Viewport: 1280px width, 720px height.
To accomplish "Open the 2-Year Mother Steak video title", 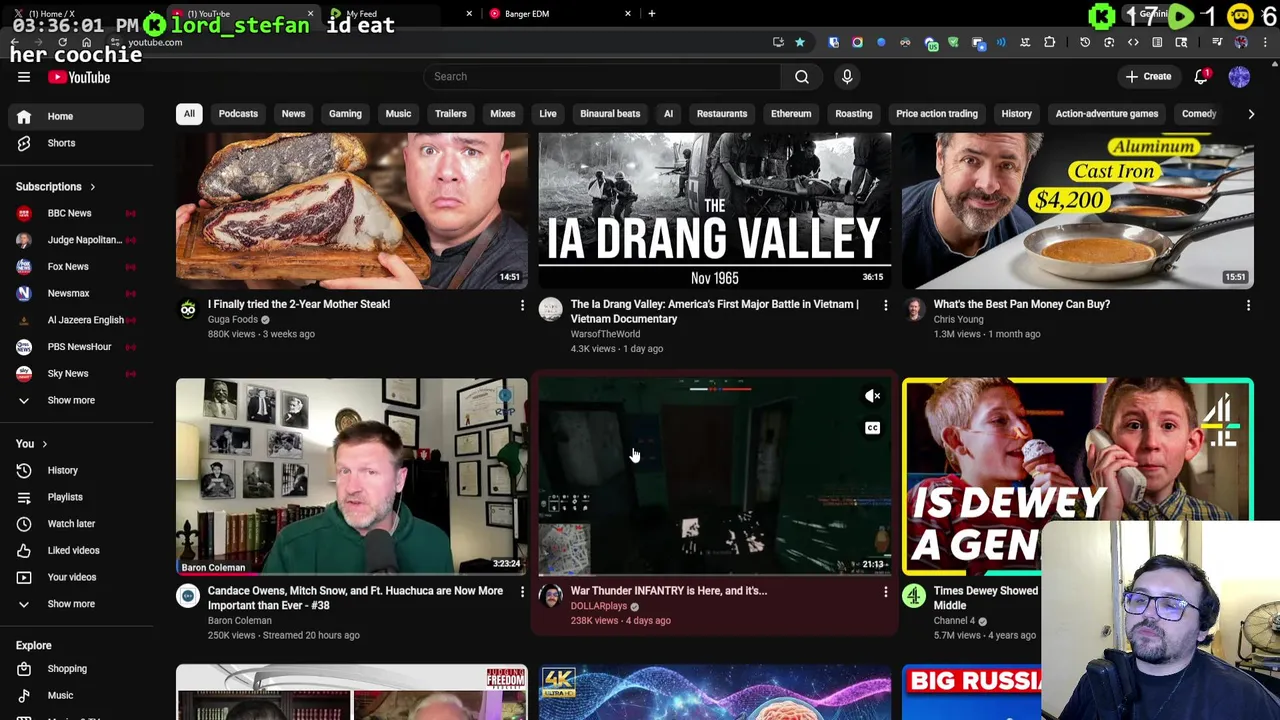I will tap(299, 304).
